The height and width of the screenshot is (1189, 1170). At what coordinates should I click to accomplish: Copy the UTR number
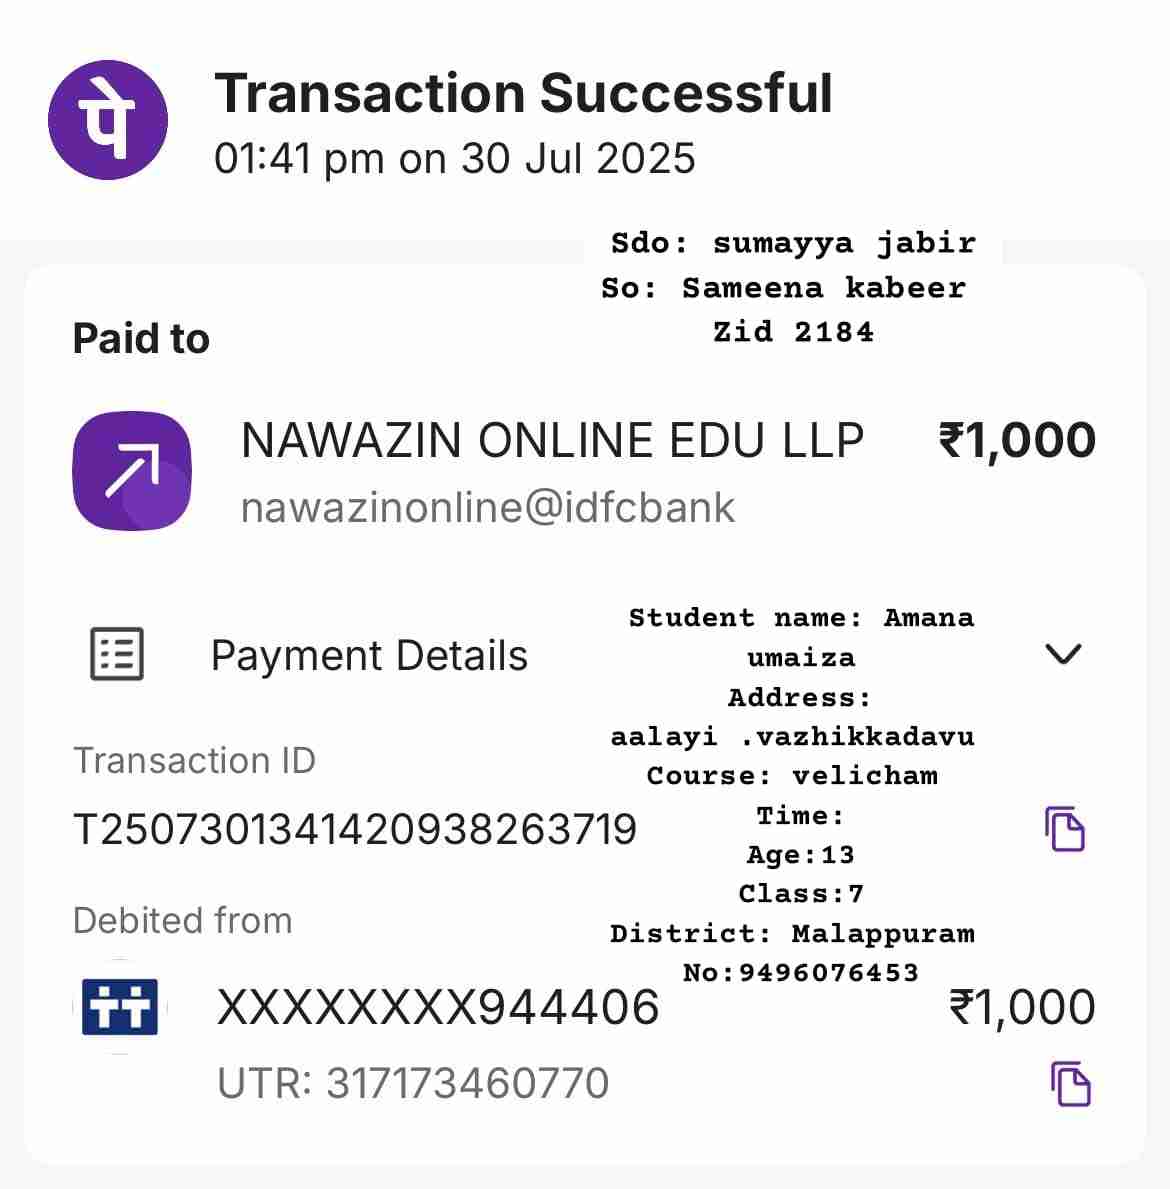tap(1070, 1084)
